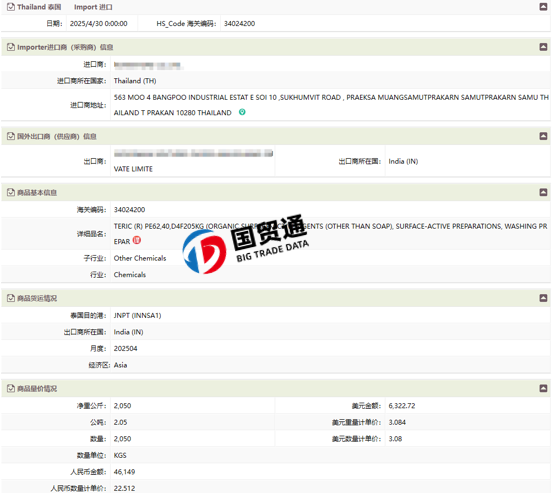Click the Big Trade Data watermark logo

pyautogui.click(x=245, y=245)
